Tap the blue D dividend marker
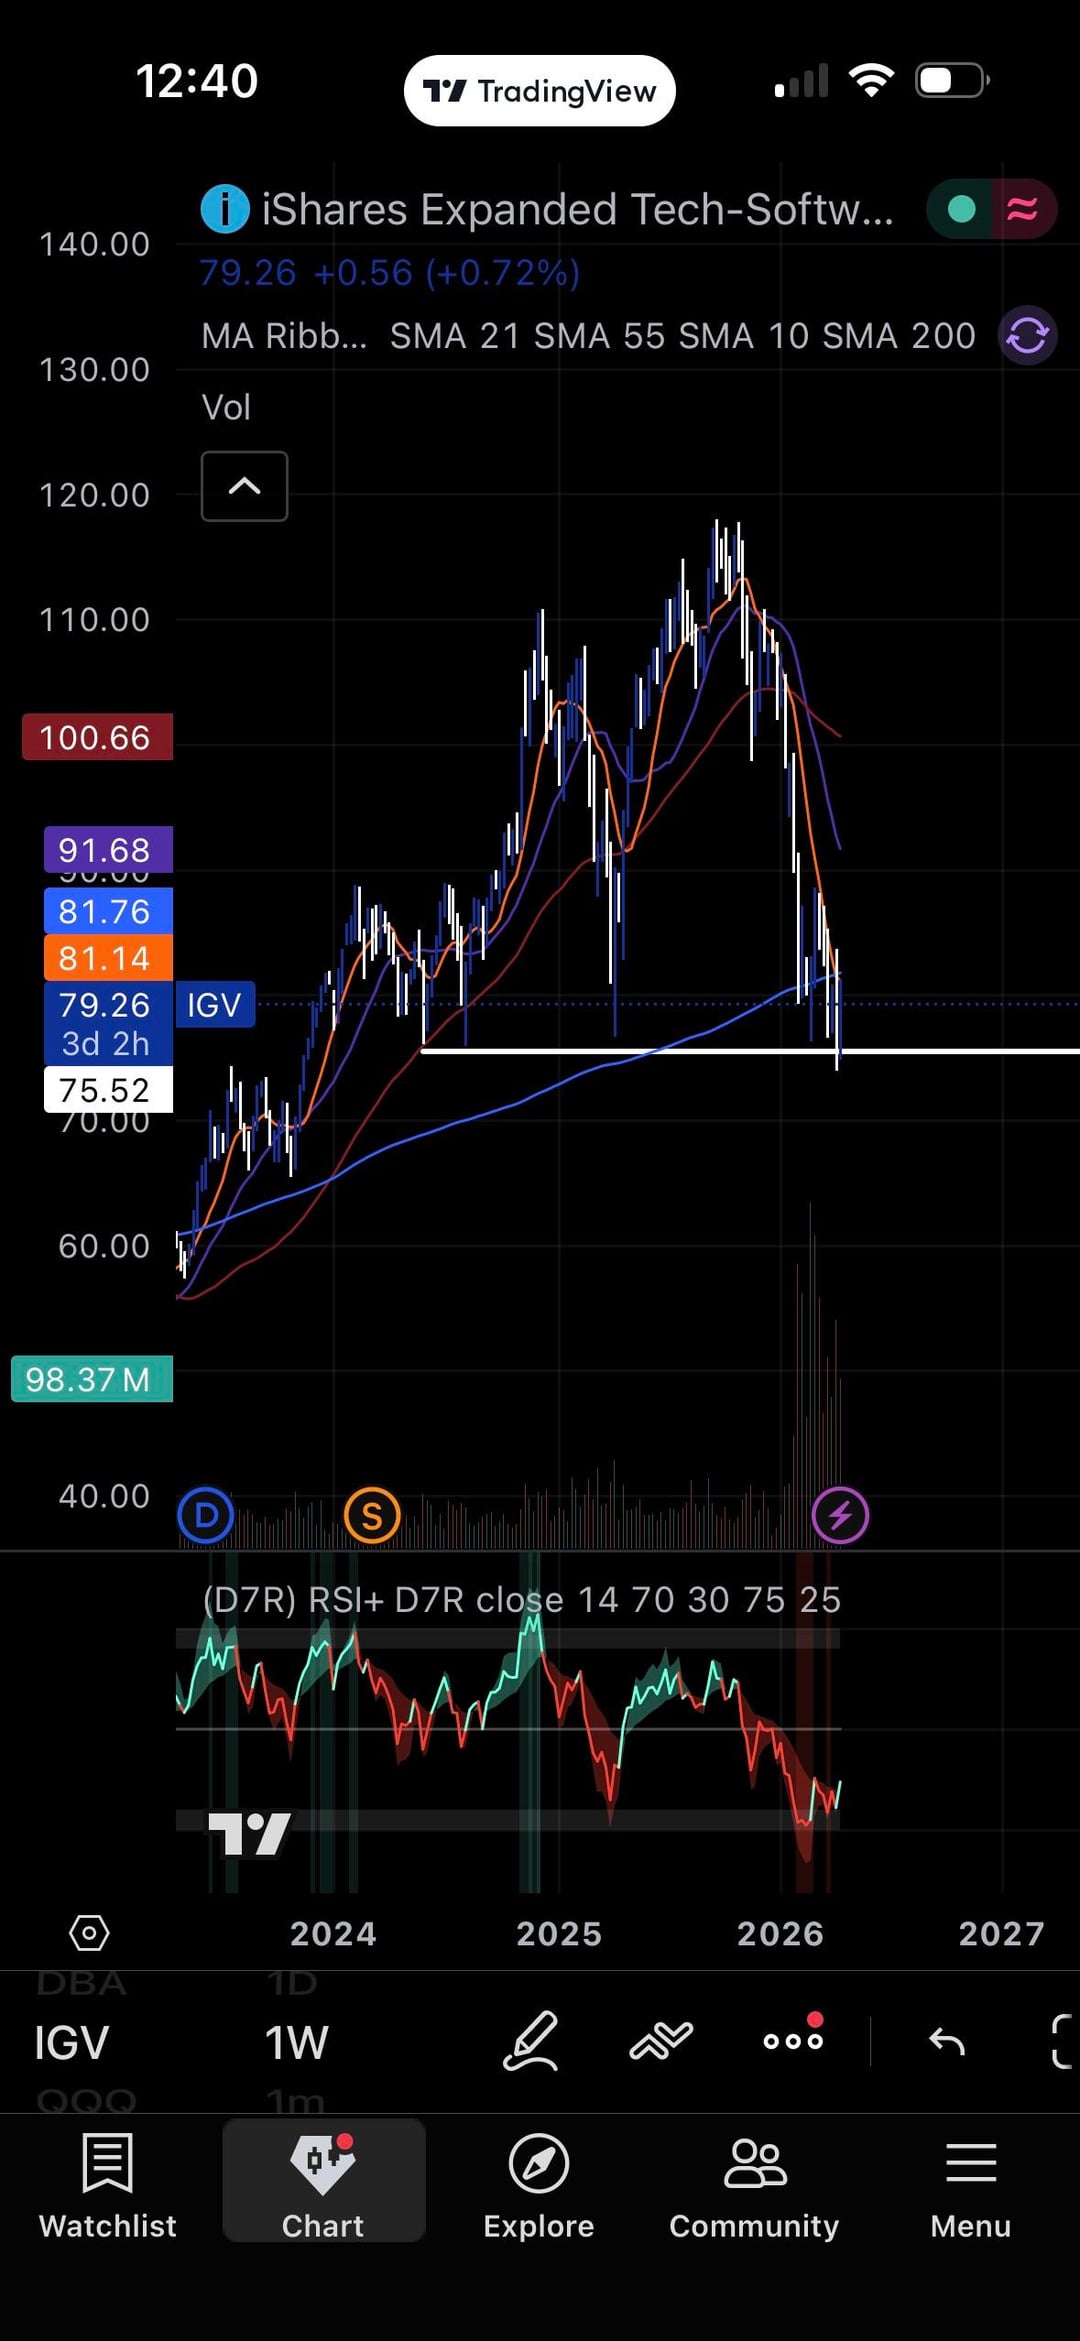Screen dimensions: 1080x2341 pos(206,1516)
